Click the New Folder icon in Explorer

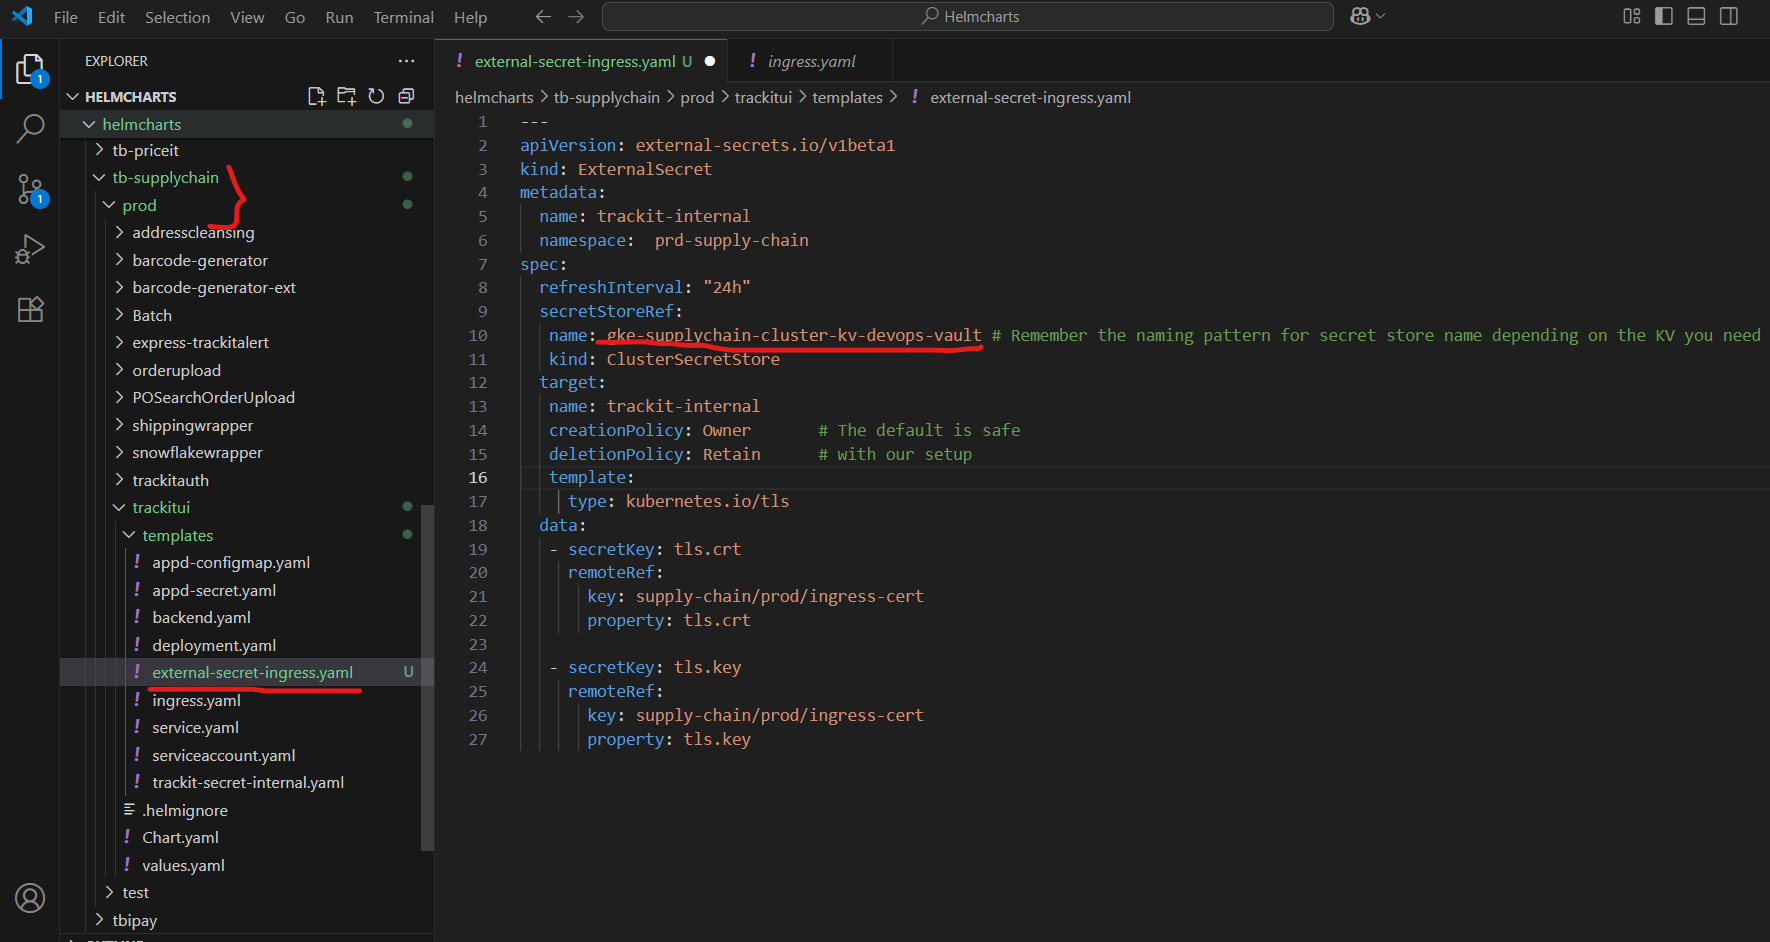(x=346, y=96)
